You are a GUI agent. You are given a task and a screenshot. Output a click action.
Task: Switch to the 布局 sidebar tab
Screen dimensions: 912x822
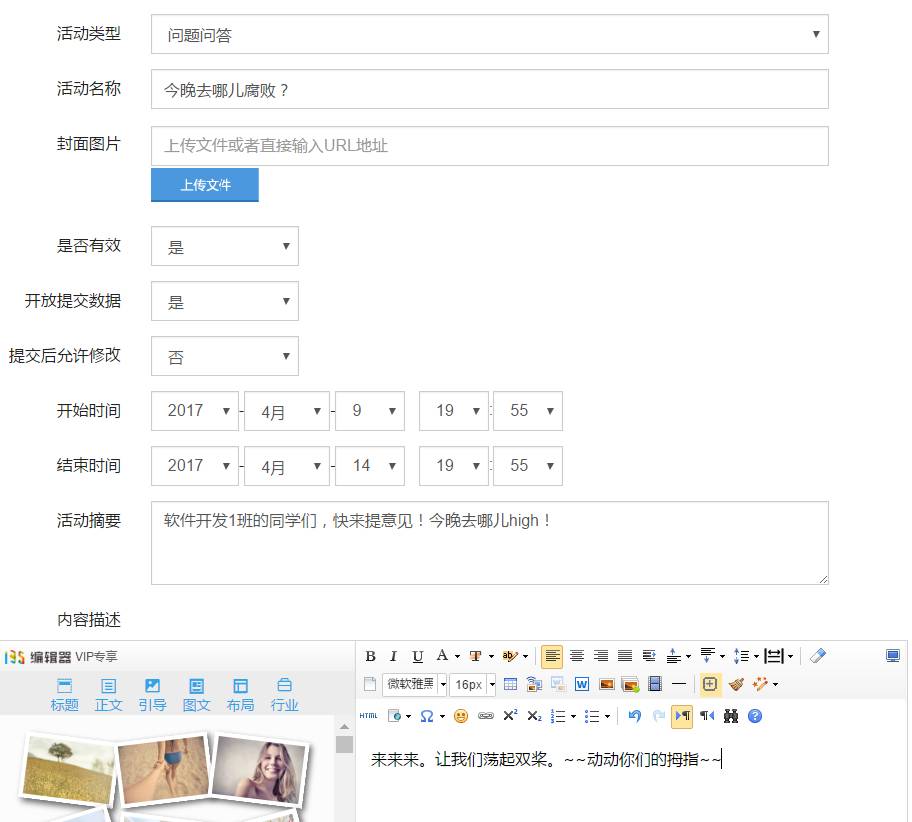point(240,693)
